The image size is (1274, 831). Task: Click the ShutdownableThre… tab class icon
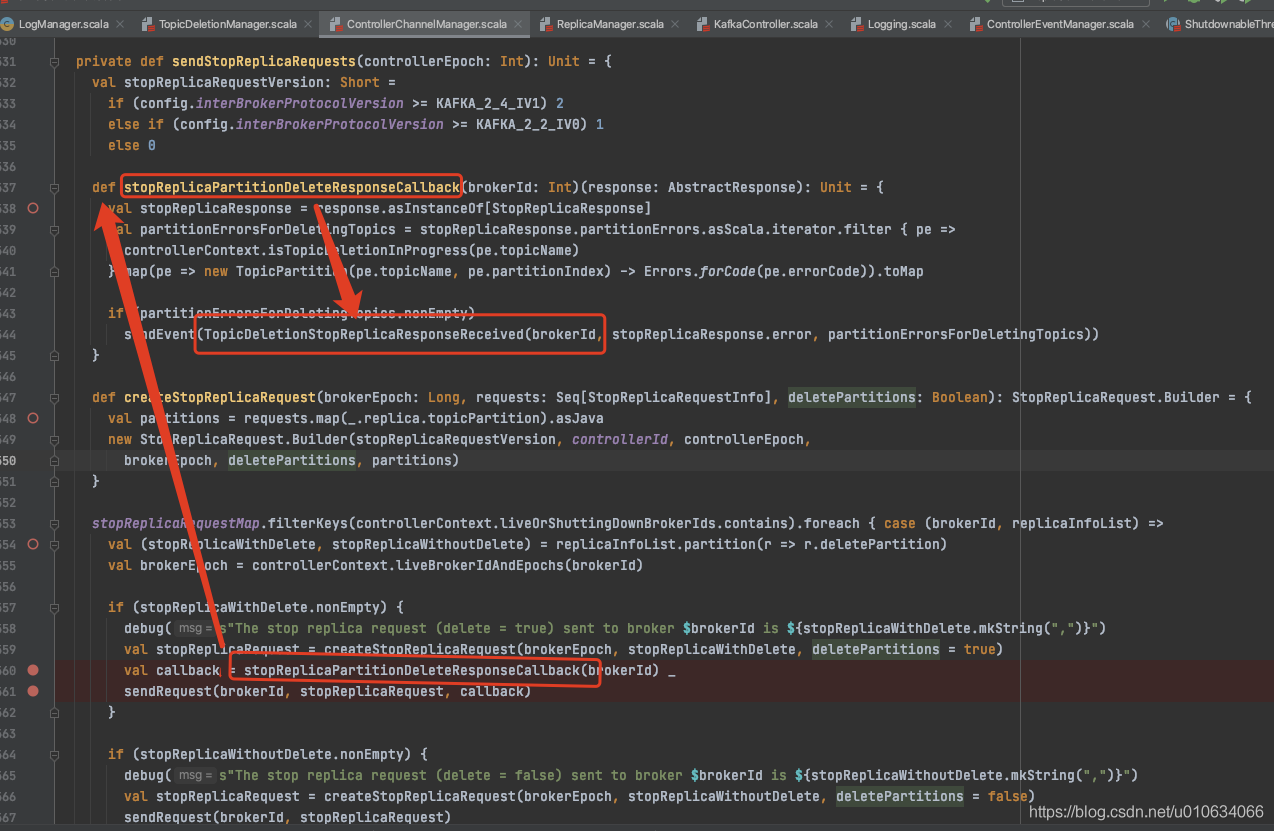1174,24
